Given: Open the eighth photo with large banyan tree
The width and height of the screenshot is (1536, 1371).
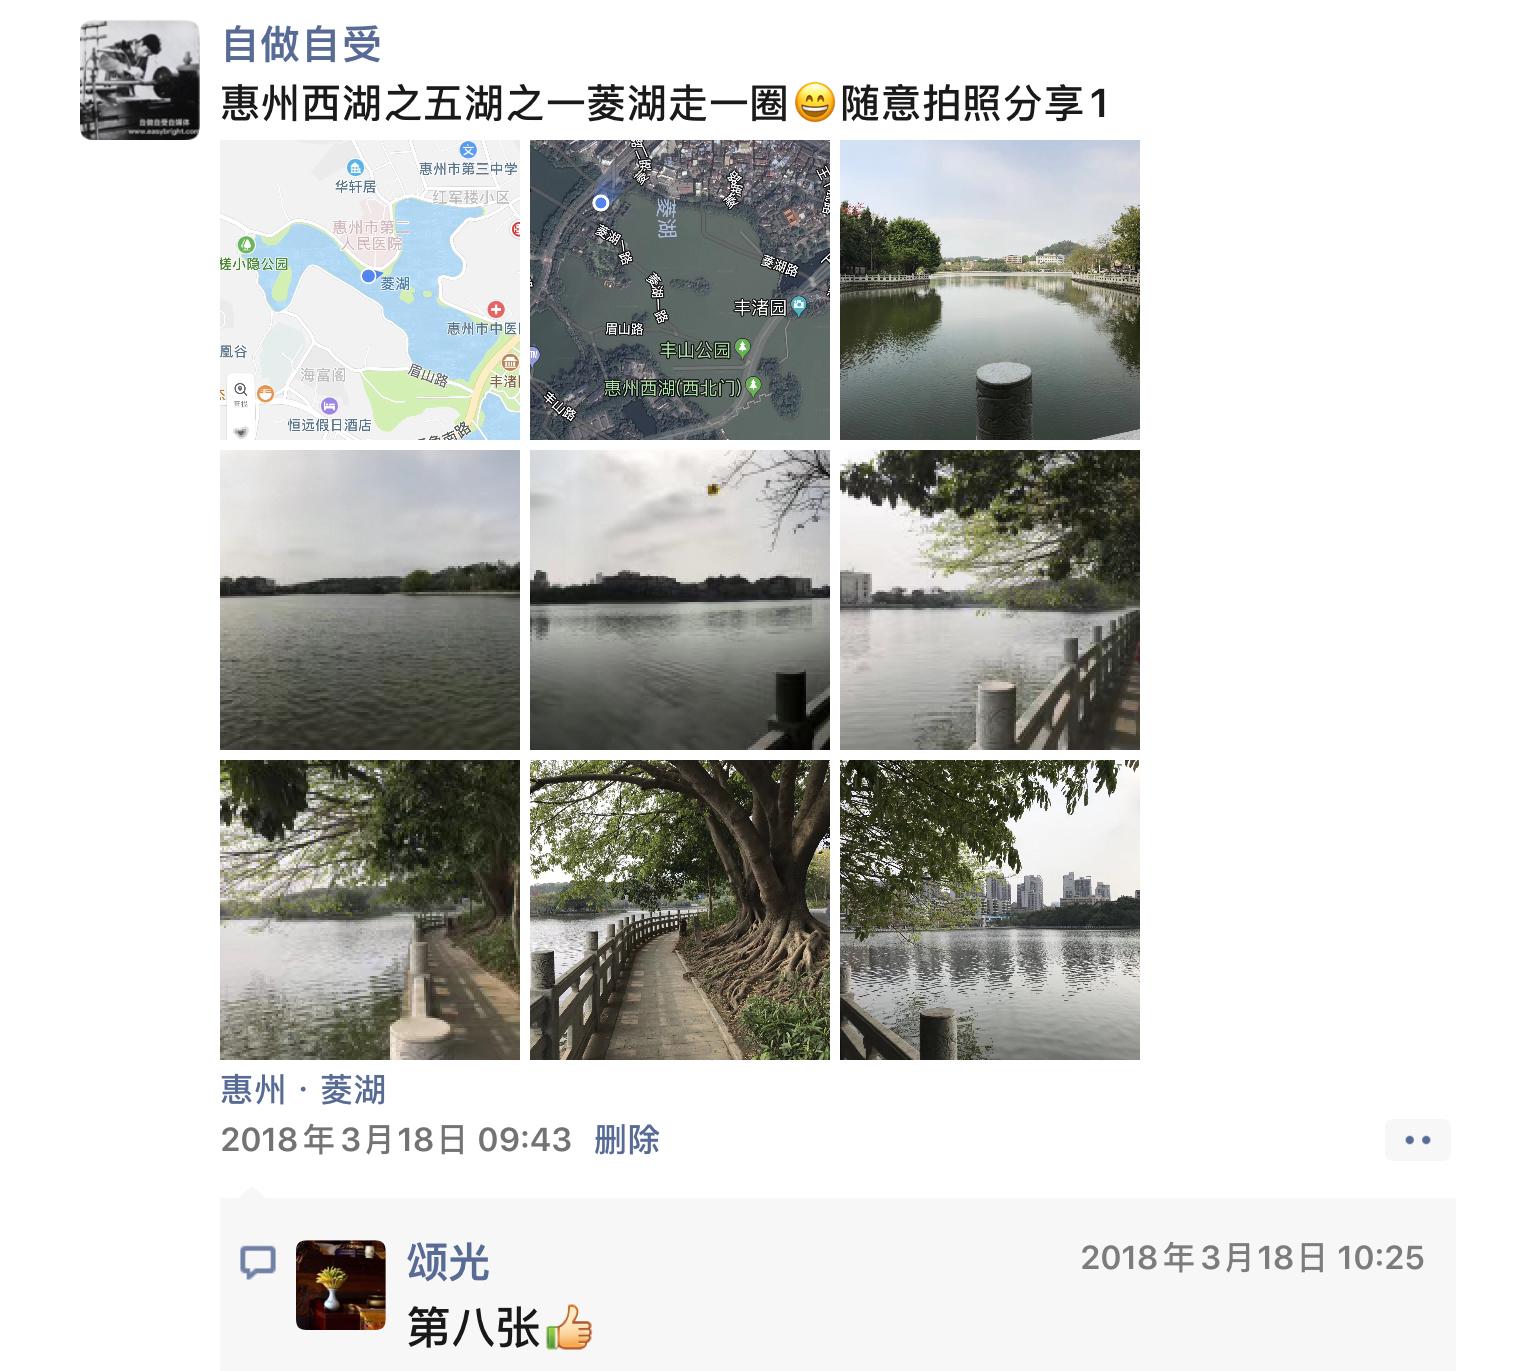Looking at the screenshot, I should pos(680,910).
